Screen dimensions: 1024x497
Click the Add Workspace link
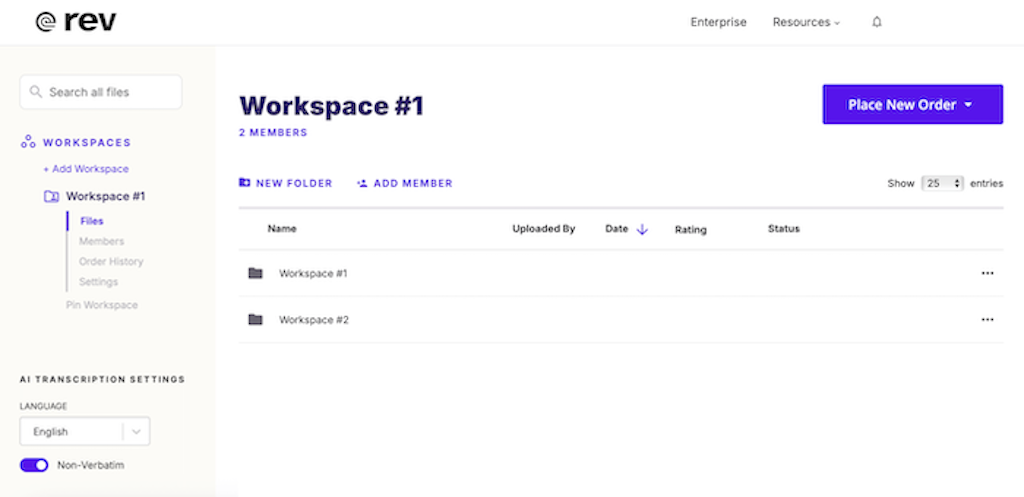point(85,169)
